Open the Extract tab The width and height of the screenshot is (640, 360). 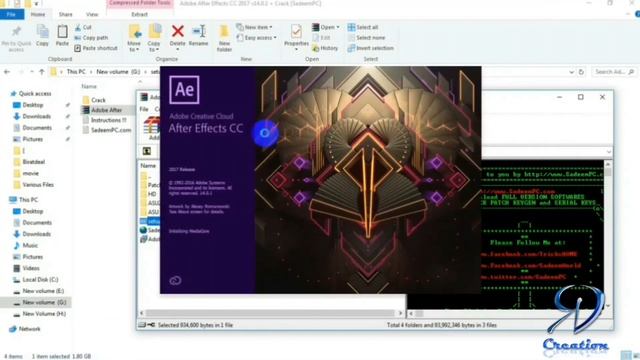140,14
